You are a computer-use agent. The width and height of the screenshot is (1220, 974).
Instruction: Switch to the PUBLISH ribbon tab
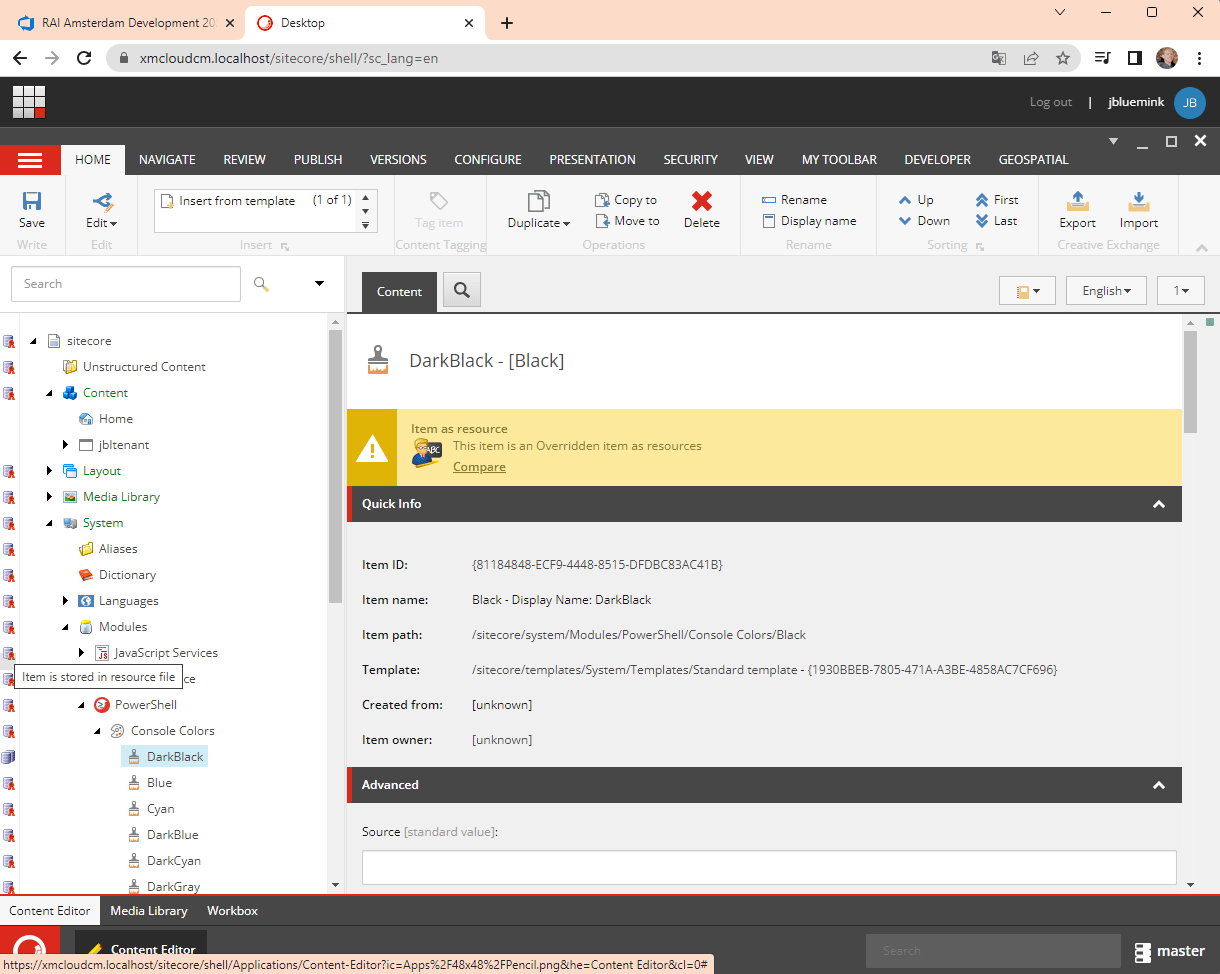point(317,159)
